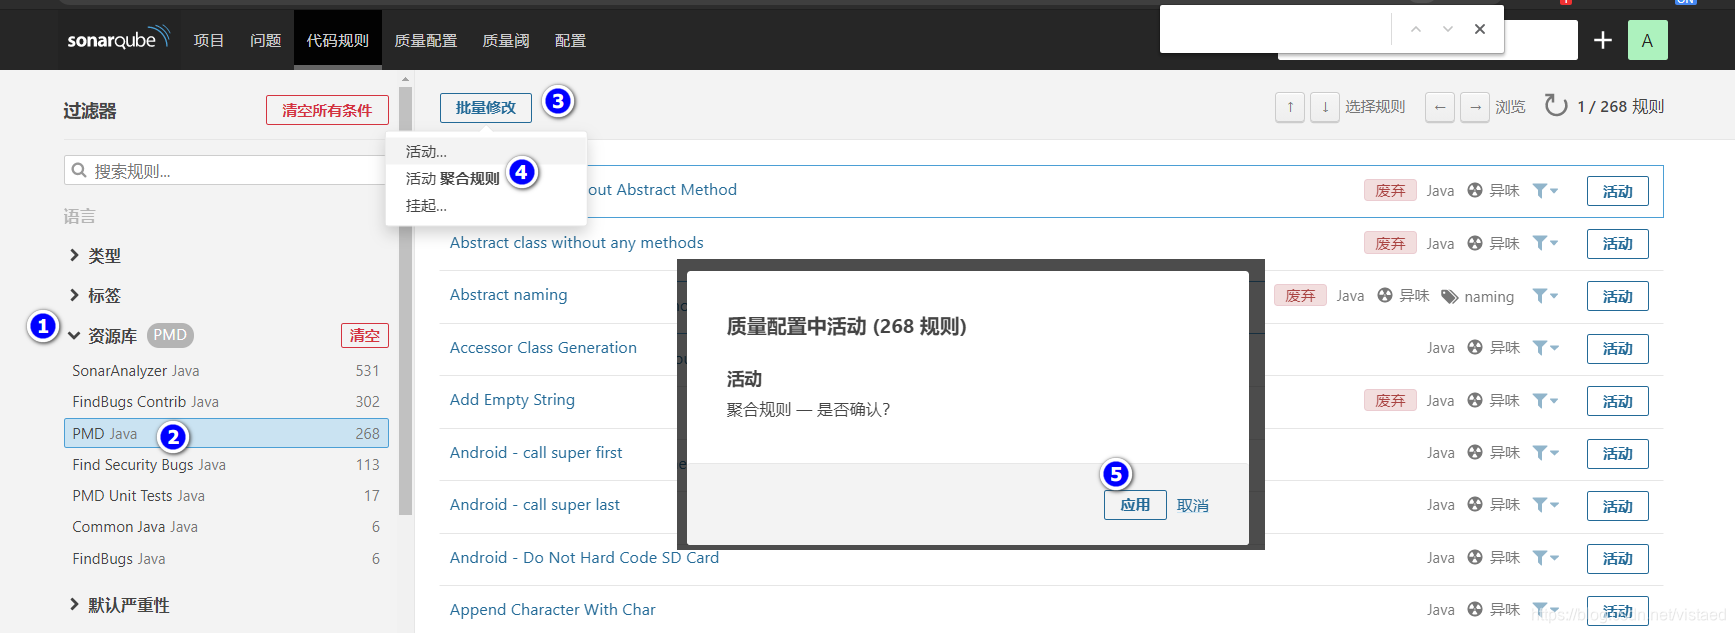Screen dimensions: 1735x633
Task: Click the naming tag on Abstract naming row
Action: 1478,296
